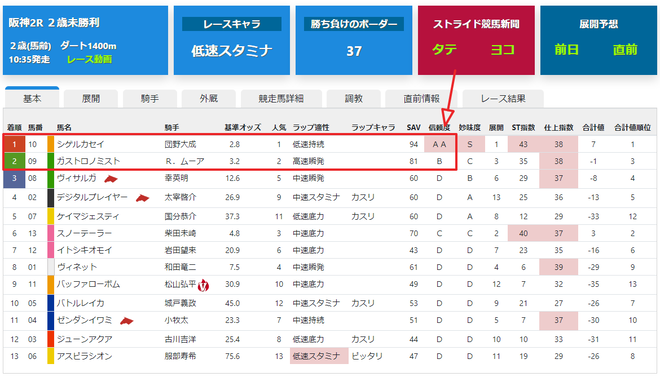Click horse name アスピラシオン
The image size is (660, 377).
(x=84, y=356)
